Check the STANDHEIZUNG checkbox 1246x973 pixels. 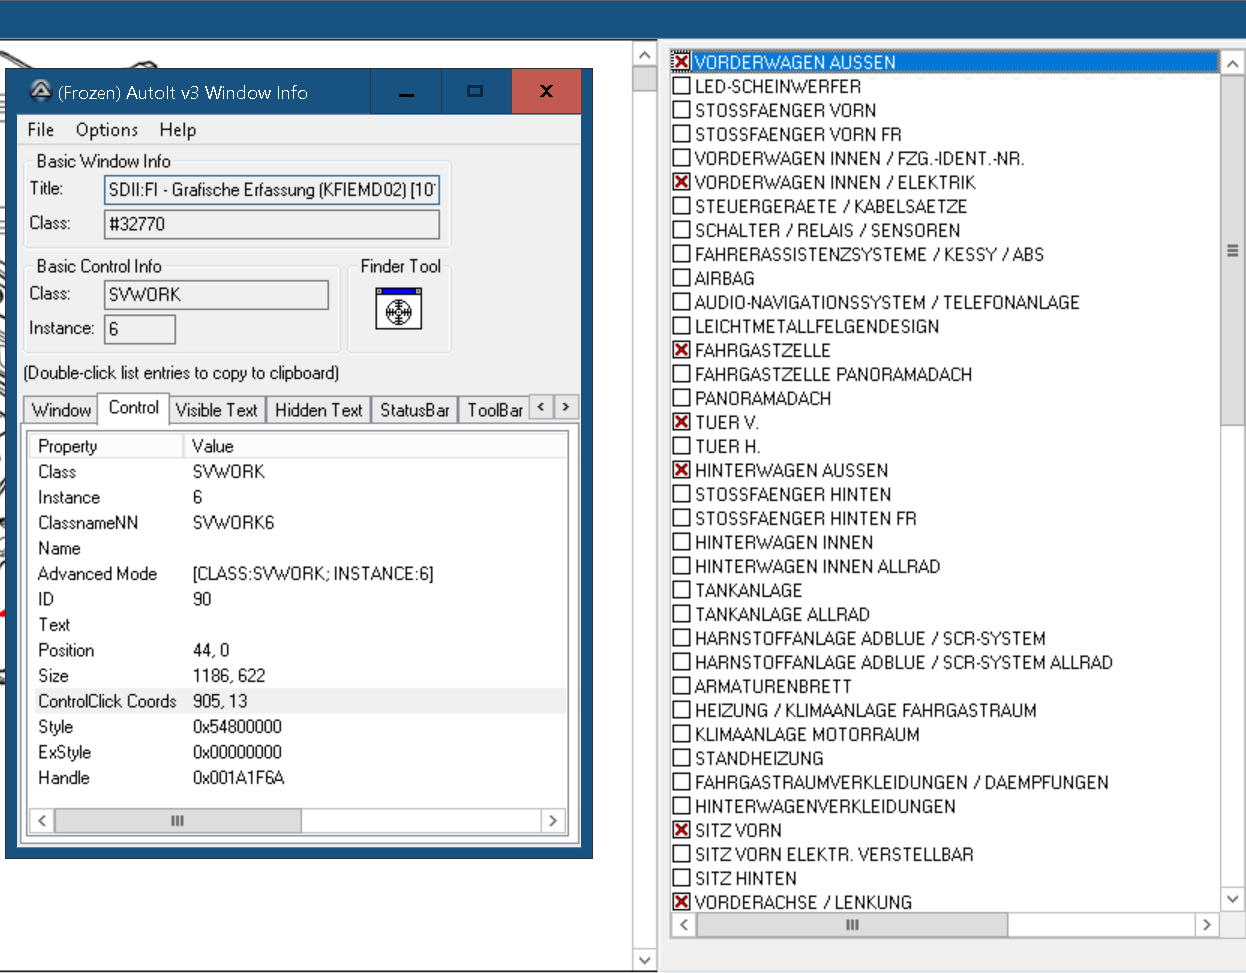(681, 758)
